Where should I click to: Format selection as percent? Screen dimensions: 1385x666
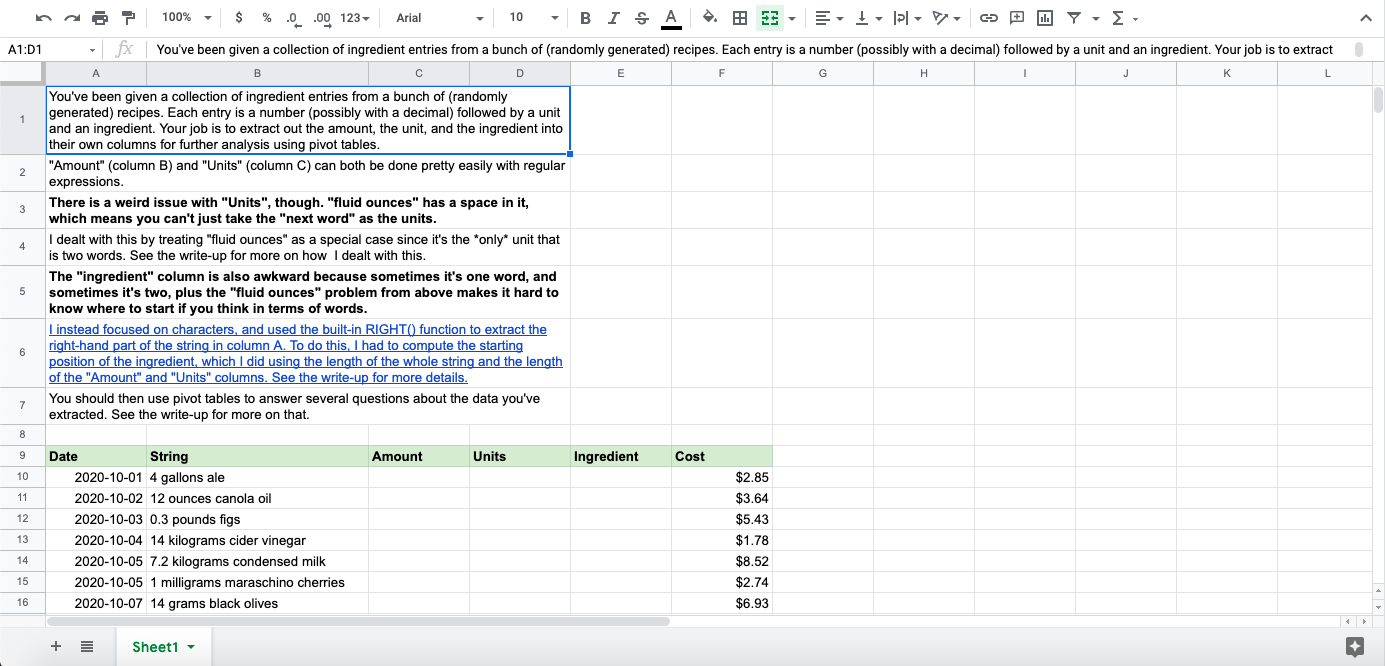(x=267, y=18)
